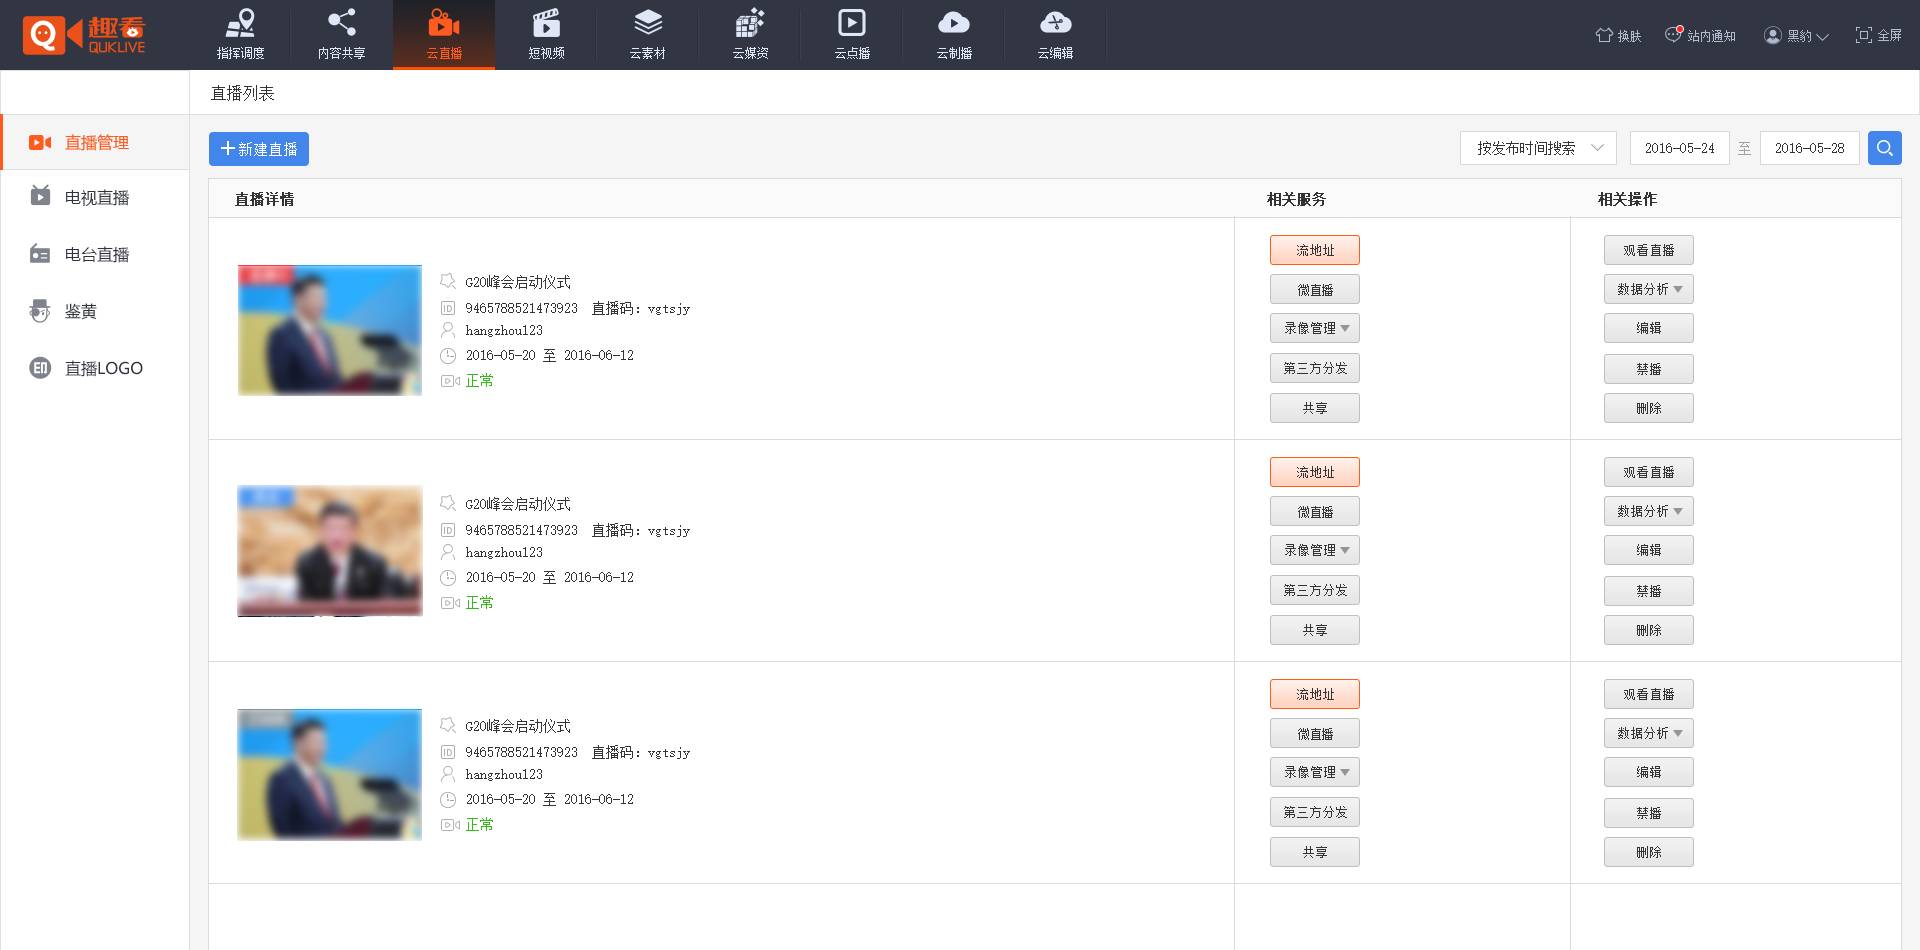This screenshot has height=950, width=1920.
Task: Open 直播LOGO in the sidebar
Action: pyautogui.click(x=95, y=368)
